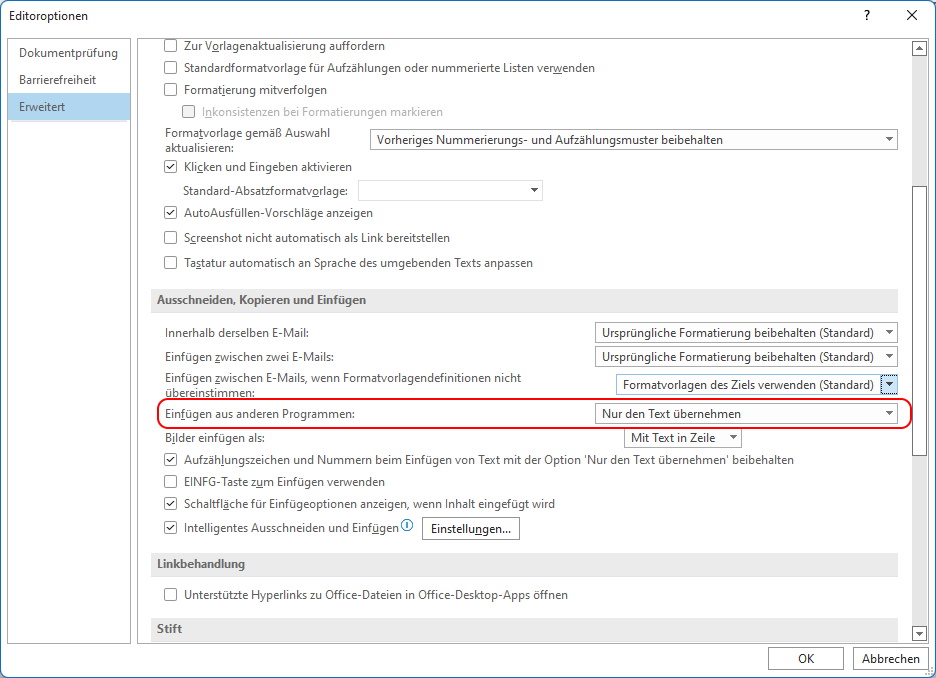Uncheck AutoAusfüllen-Vorschläge anzeigen
This screenshot has height=678, width=936.
(171, 212)
